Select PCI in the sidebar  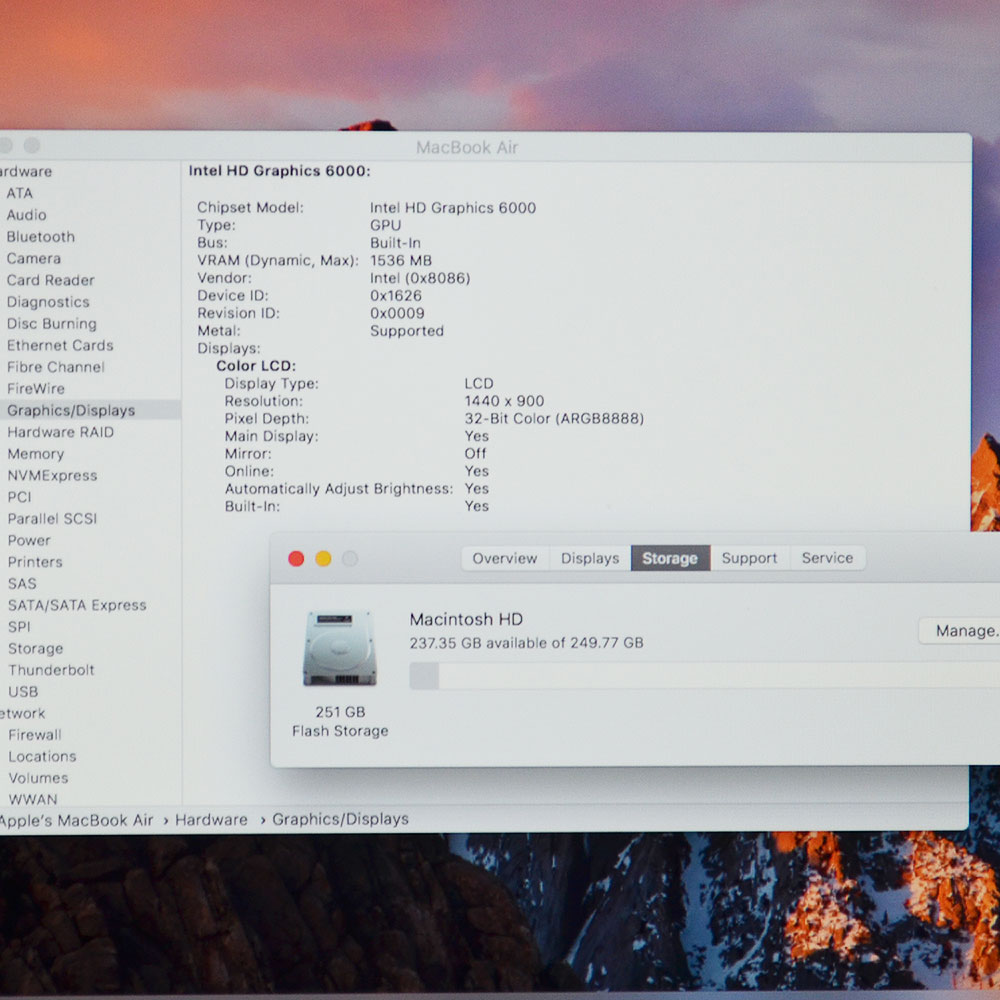click(19, 497)
